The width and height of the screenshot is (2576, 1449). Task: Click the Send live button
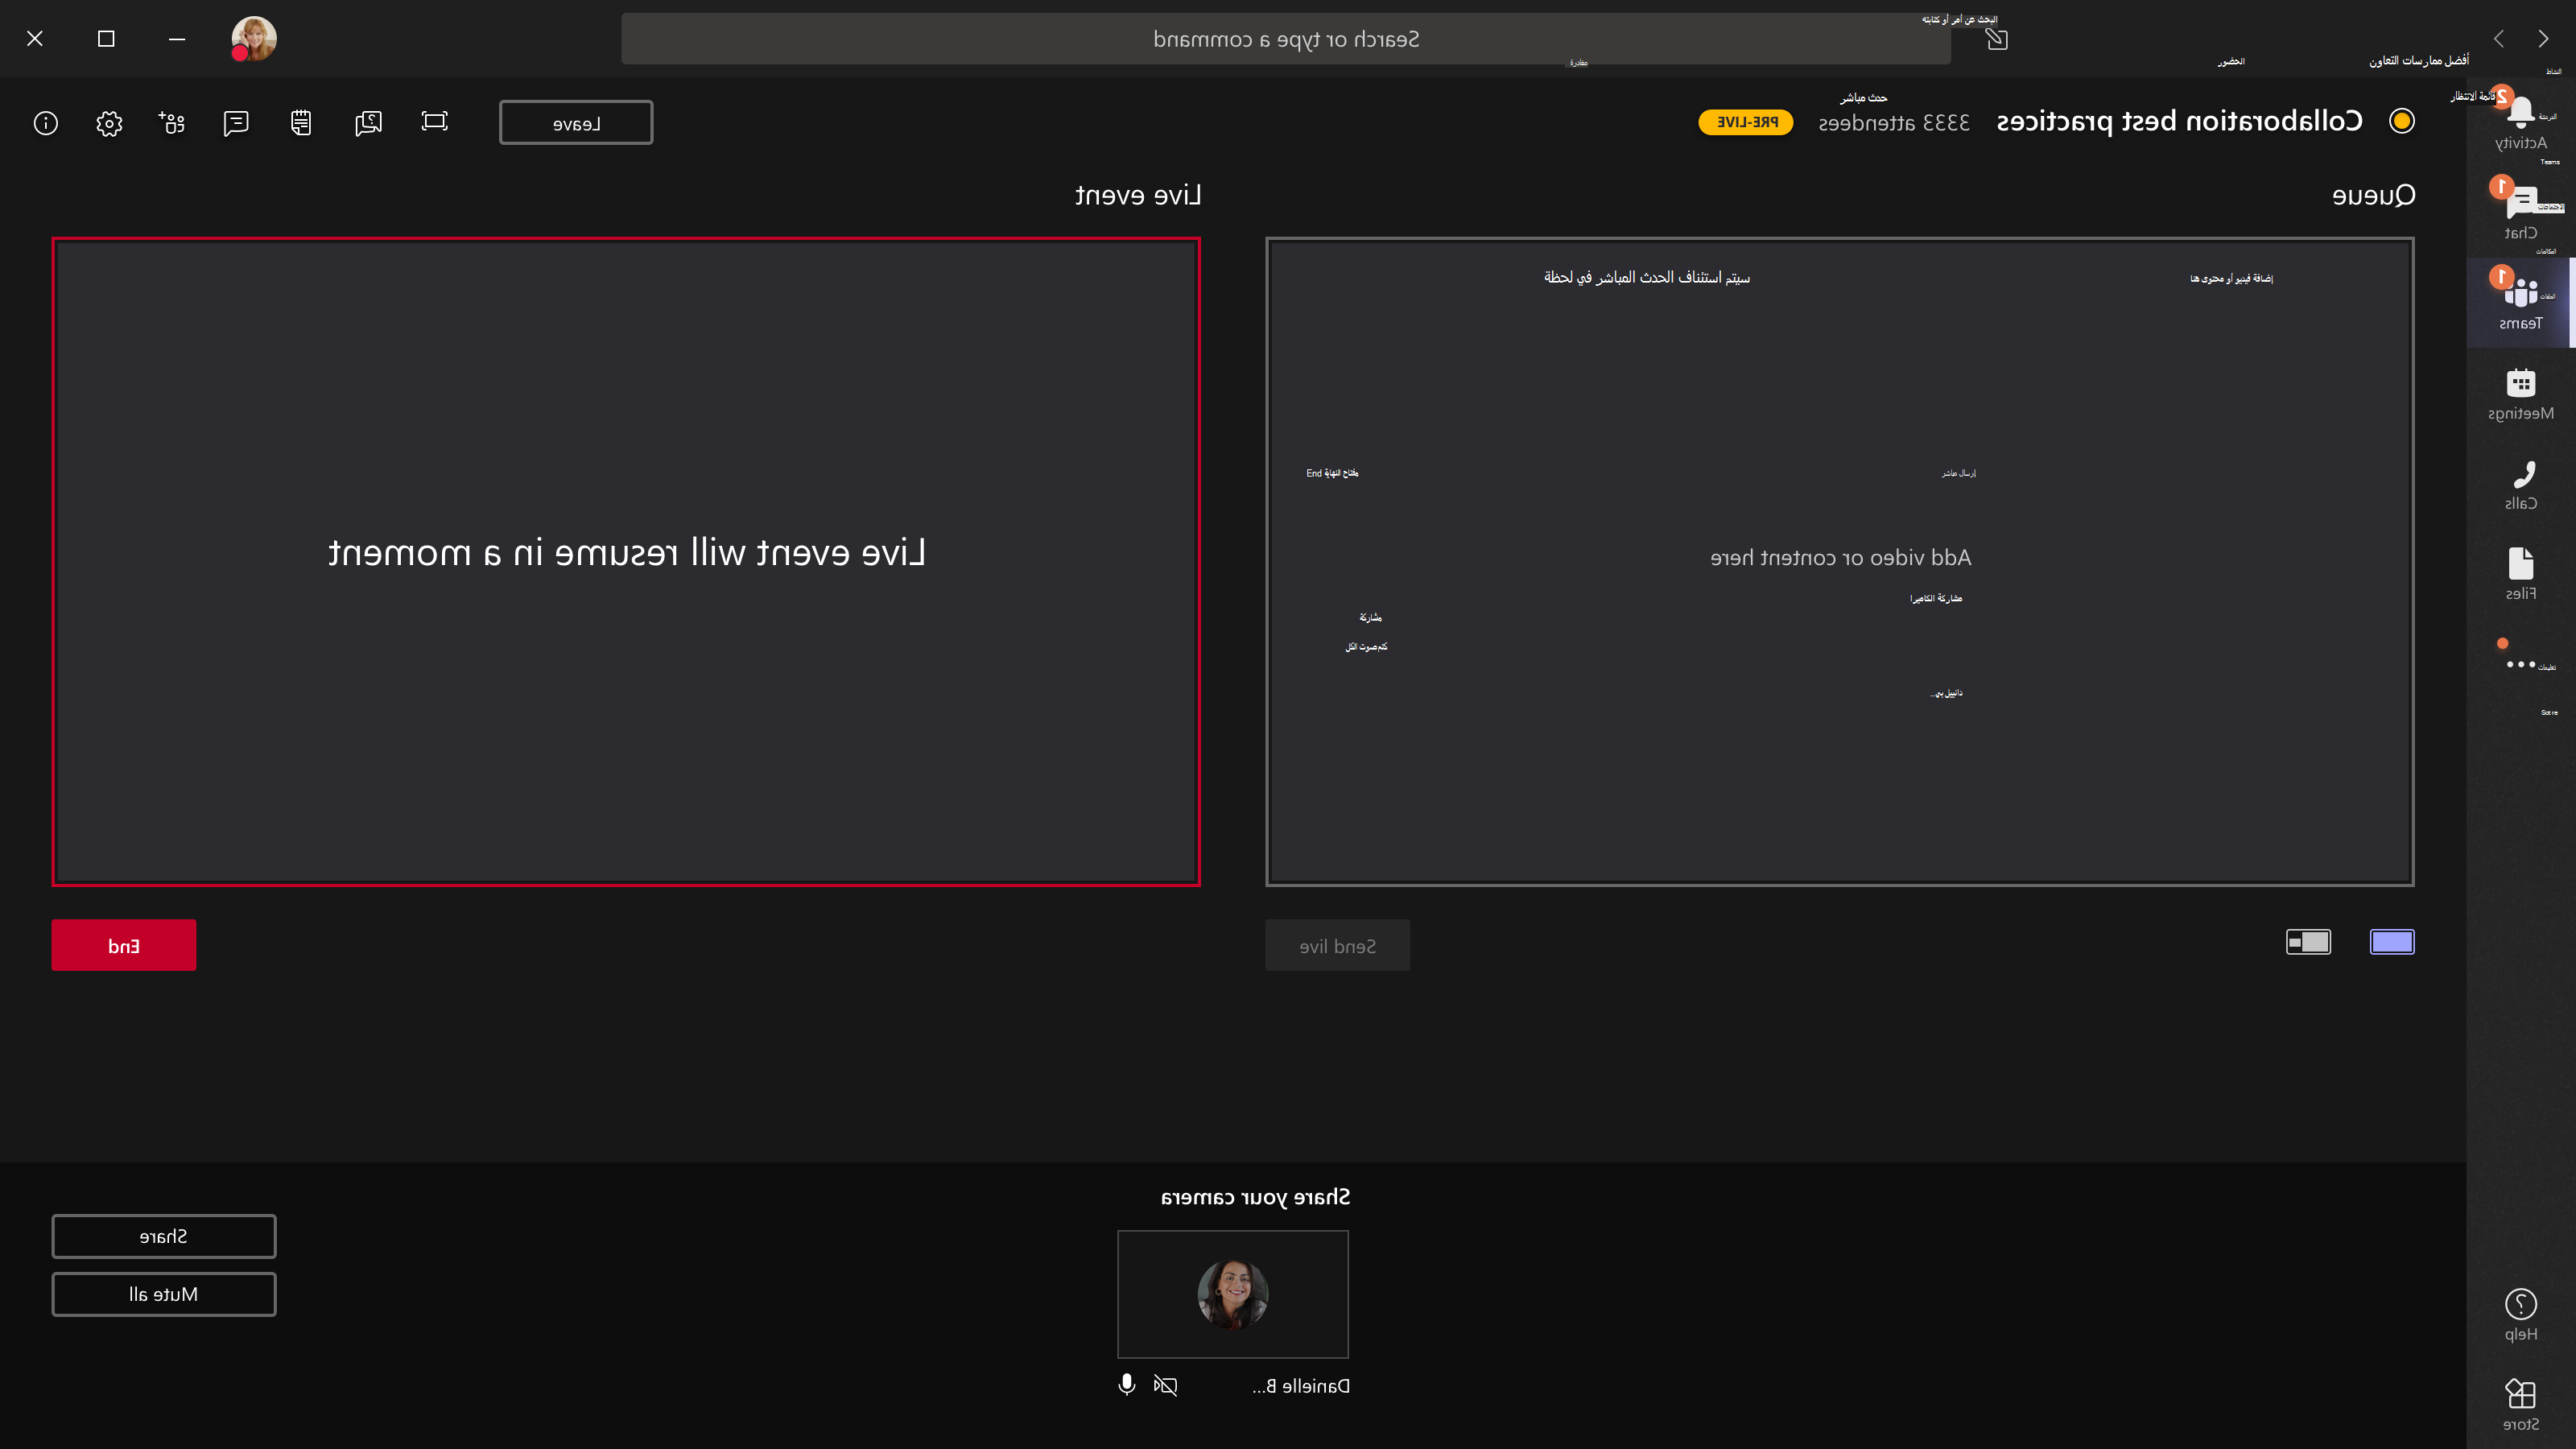pos(1337,945)
